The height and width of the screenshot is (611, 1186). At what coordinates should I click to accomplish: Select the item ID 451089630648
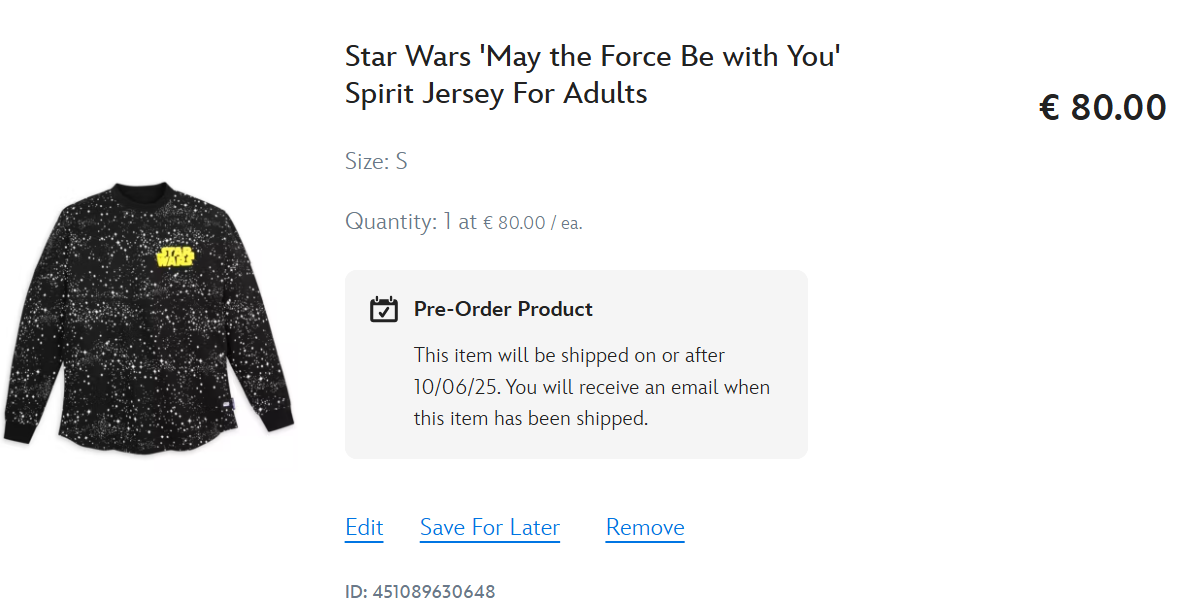pos(420,591)
